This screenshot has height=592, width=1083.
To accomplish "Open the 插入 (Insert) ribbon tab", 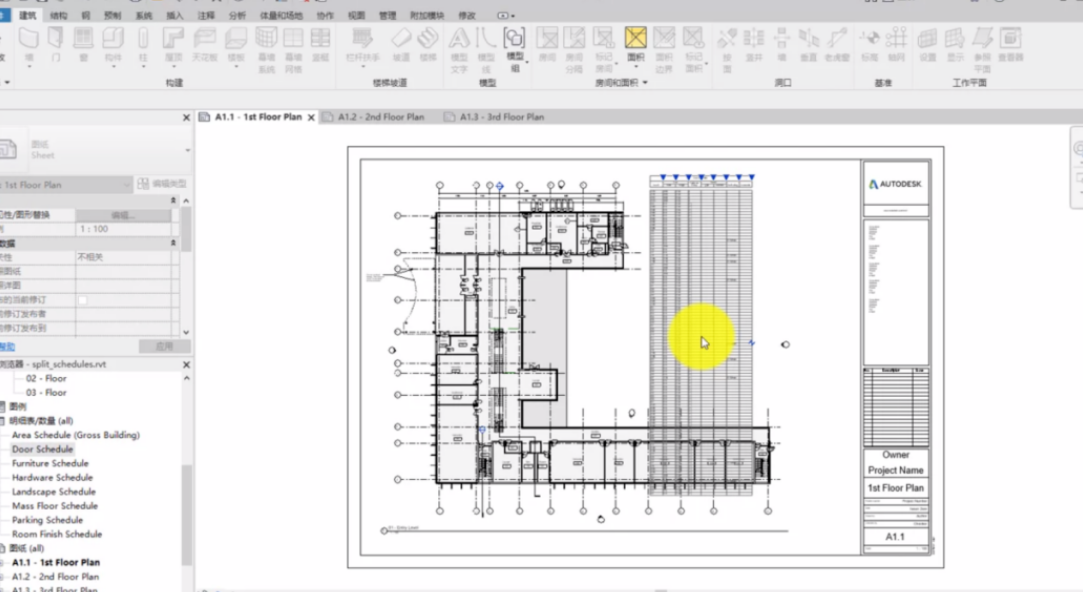I will (x=175, y=15).
